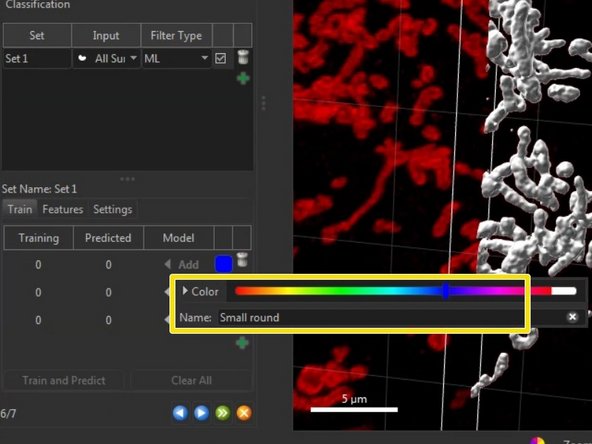Click the Clear All button
The image size is (592, 444).
tap(191, 380)
